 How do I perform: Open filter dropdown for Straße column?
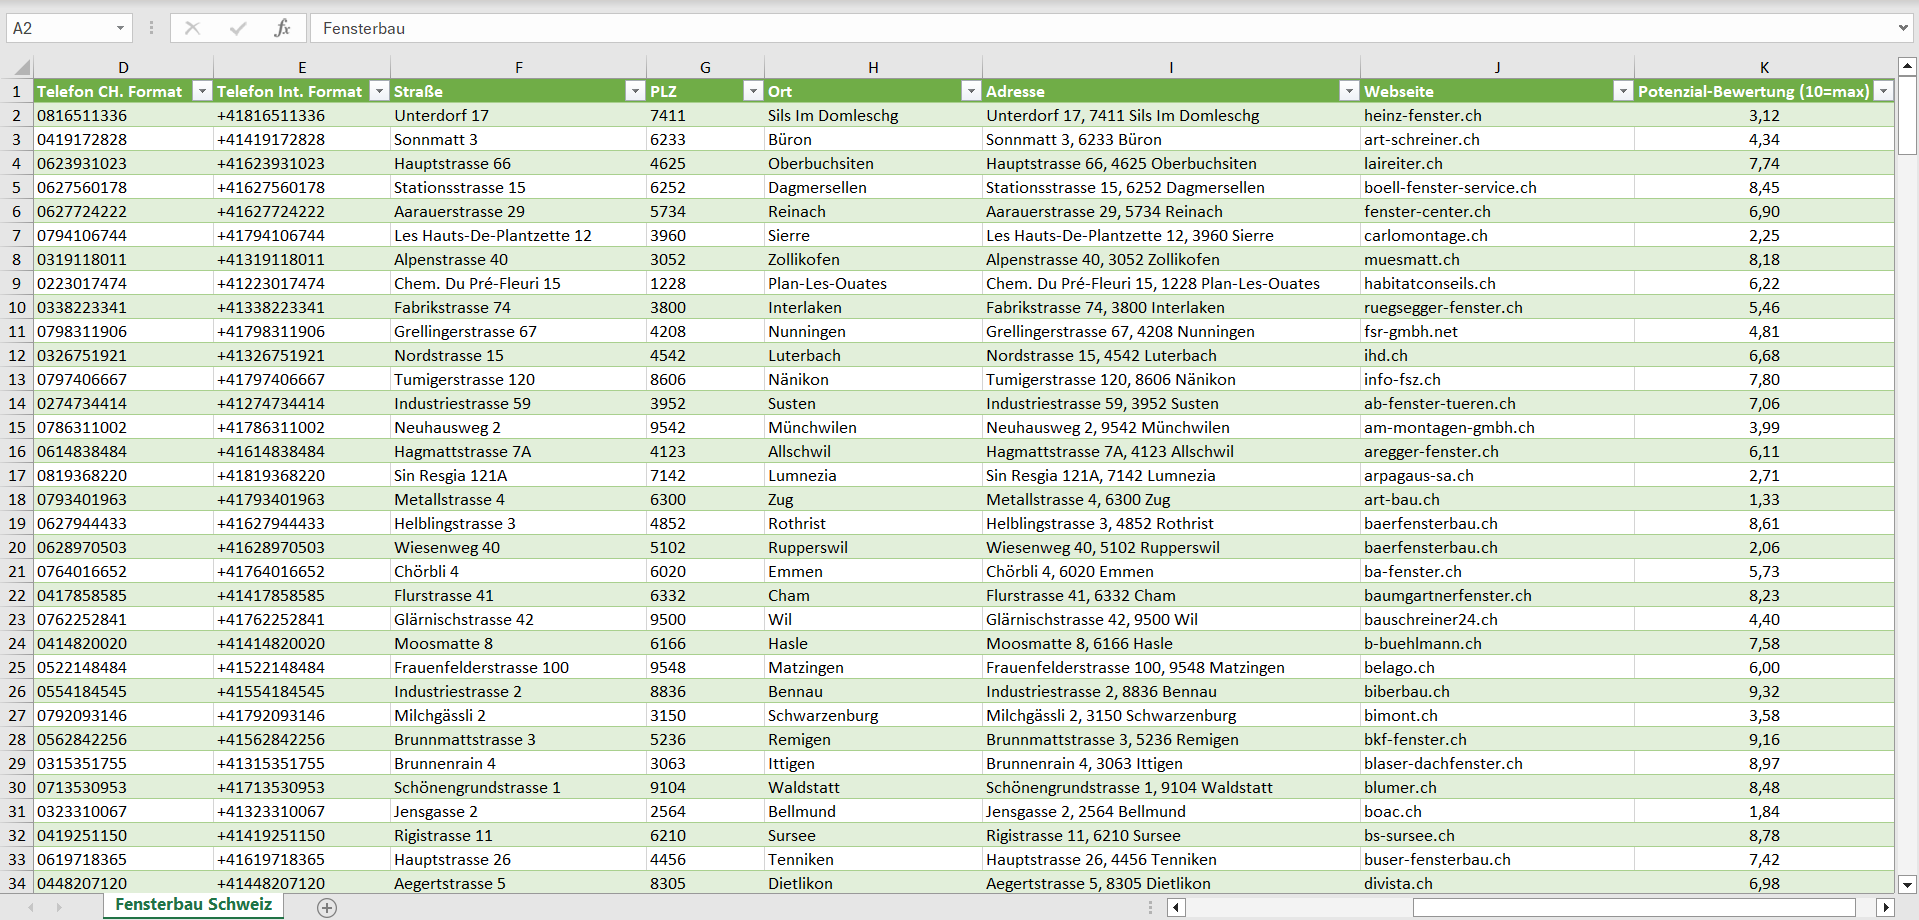point(635,91)
